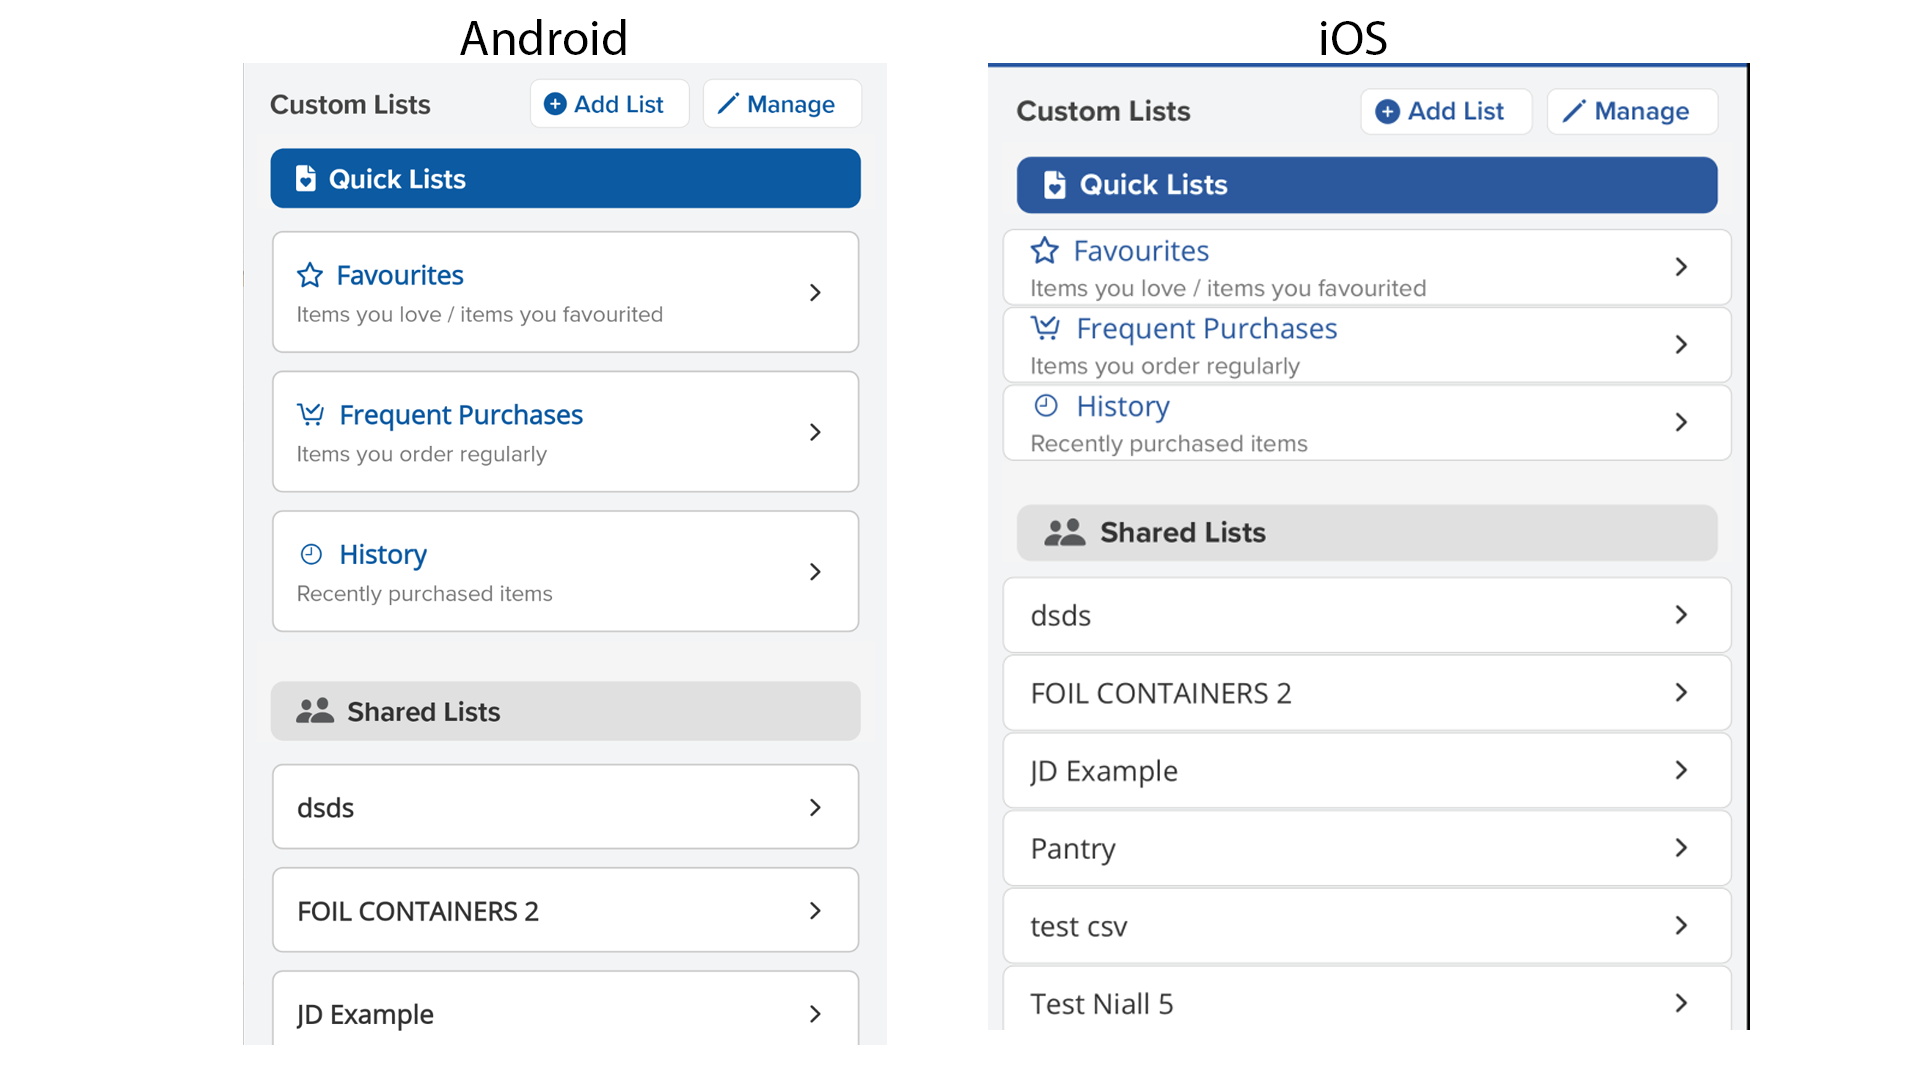Click the star icon beside iOS Favourites

[x=1045, y=250]
